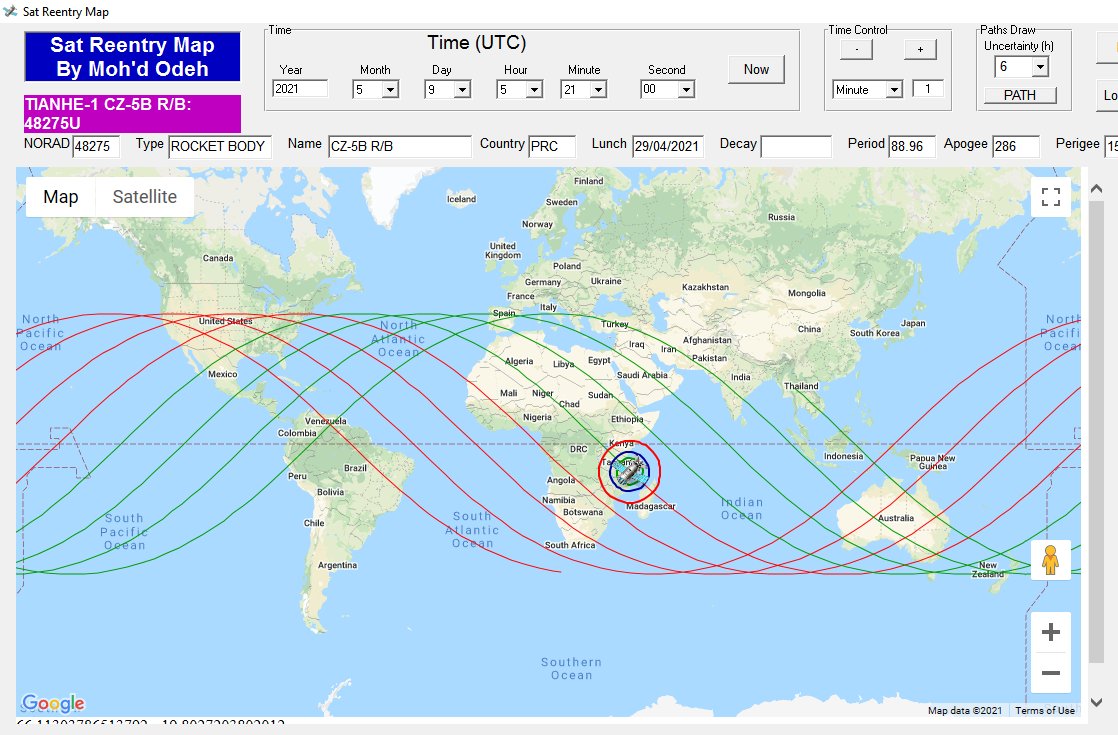Click the Google logo on the map
Screen dimensions: 1118x735
53,704
